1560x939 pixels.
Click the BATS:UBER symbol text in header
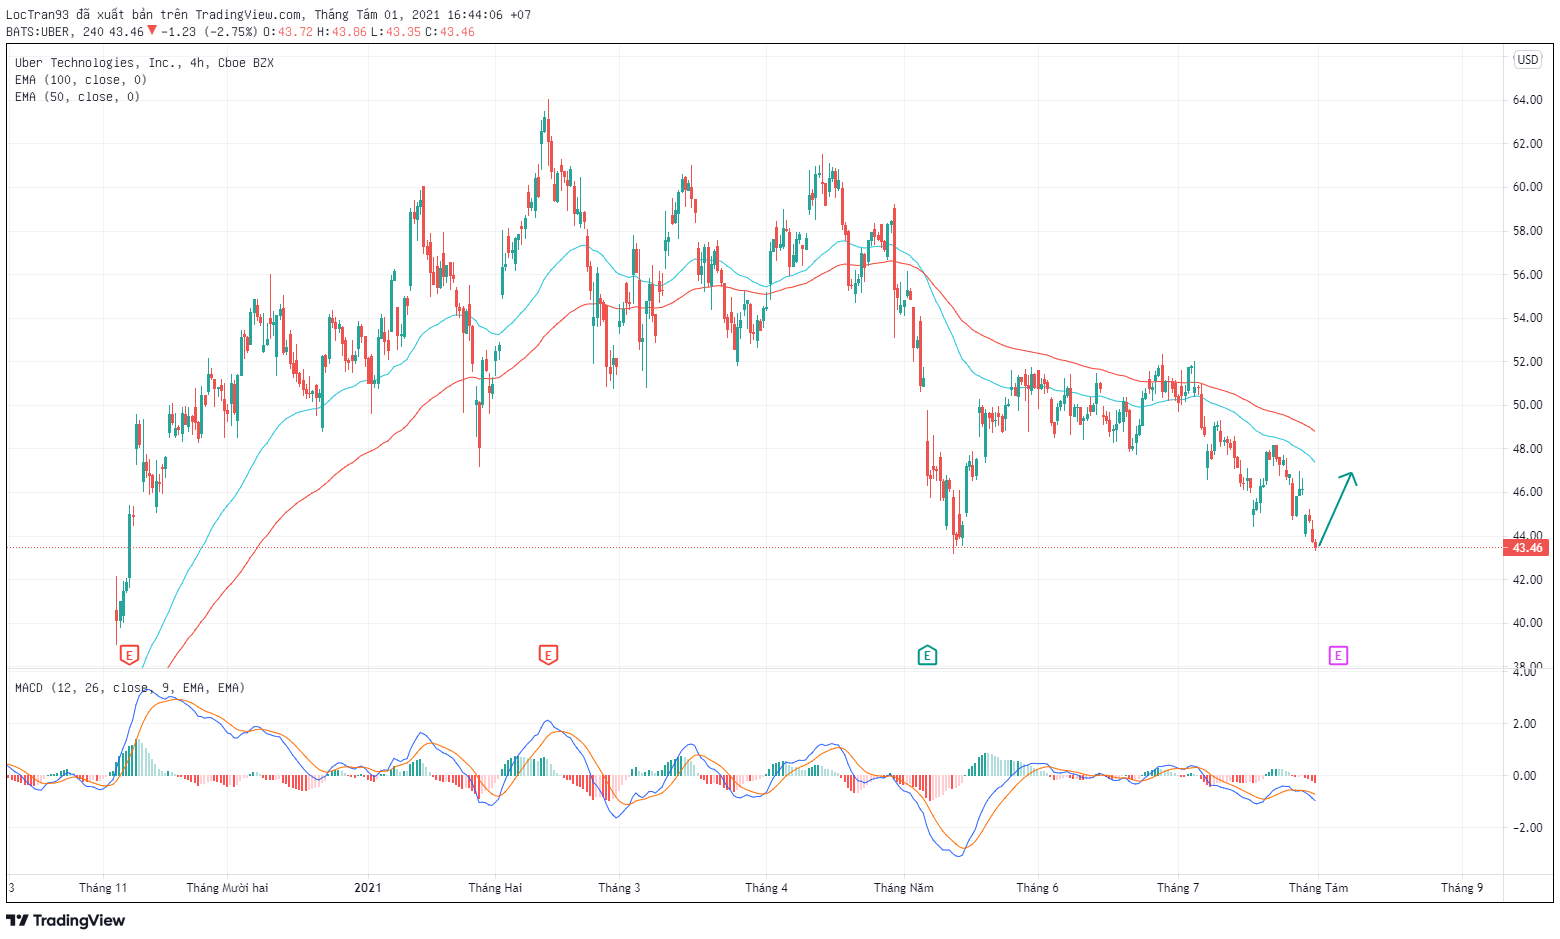[x=38, y=32]
